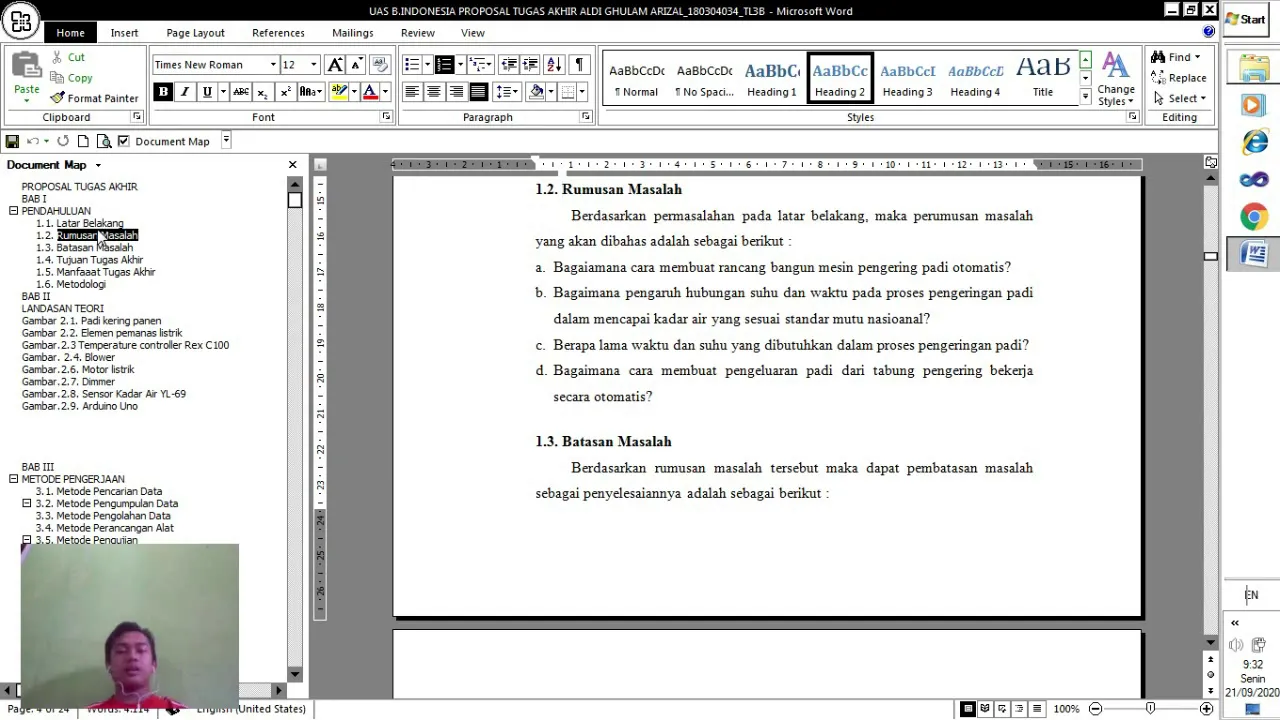The height and width of the screenshot is (720, 1280).
Task: Click the zoom out minus button
Action: coord(1095,709)
